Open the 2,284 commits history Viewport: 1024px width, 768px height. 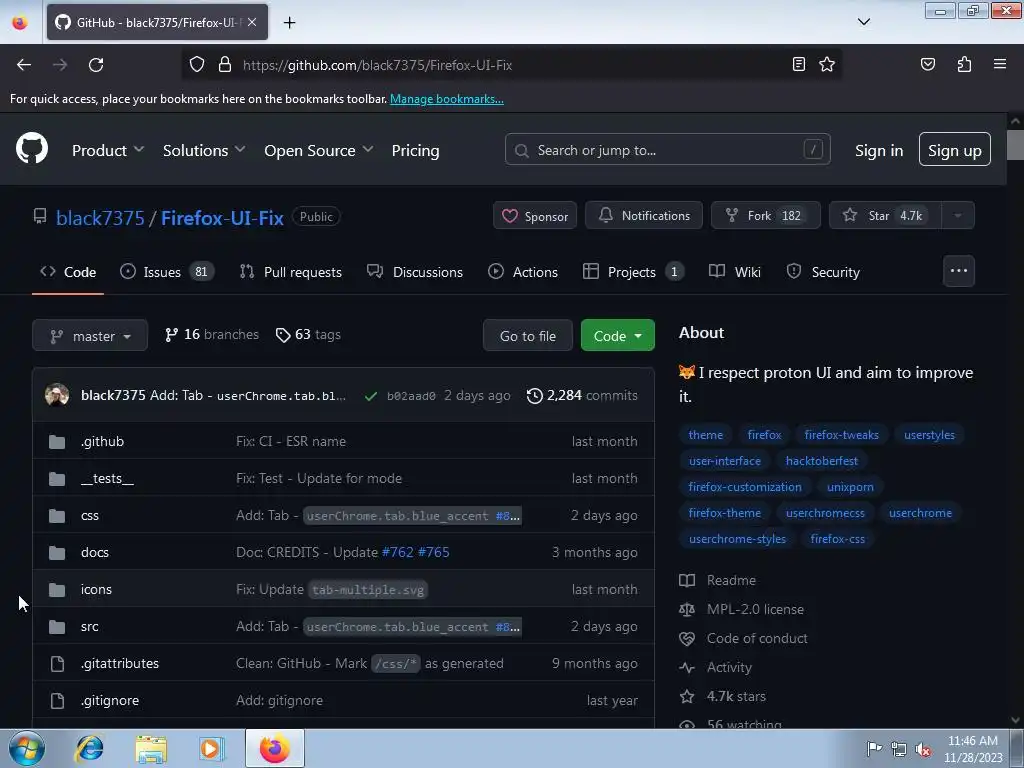[582, 395]
